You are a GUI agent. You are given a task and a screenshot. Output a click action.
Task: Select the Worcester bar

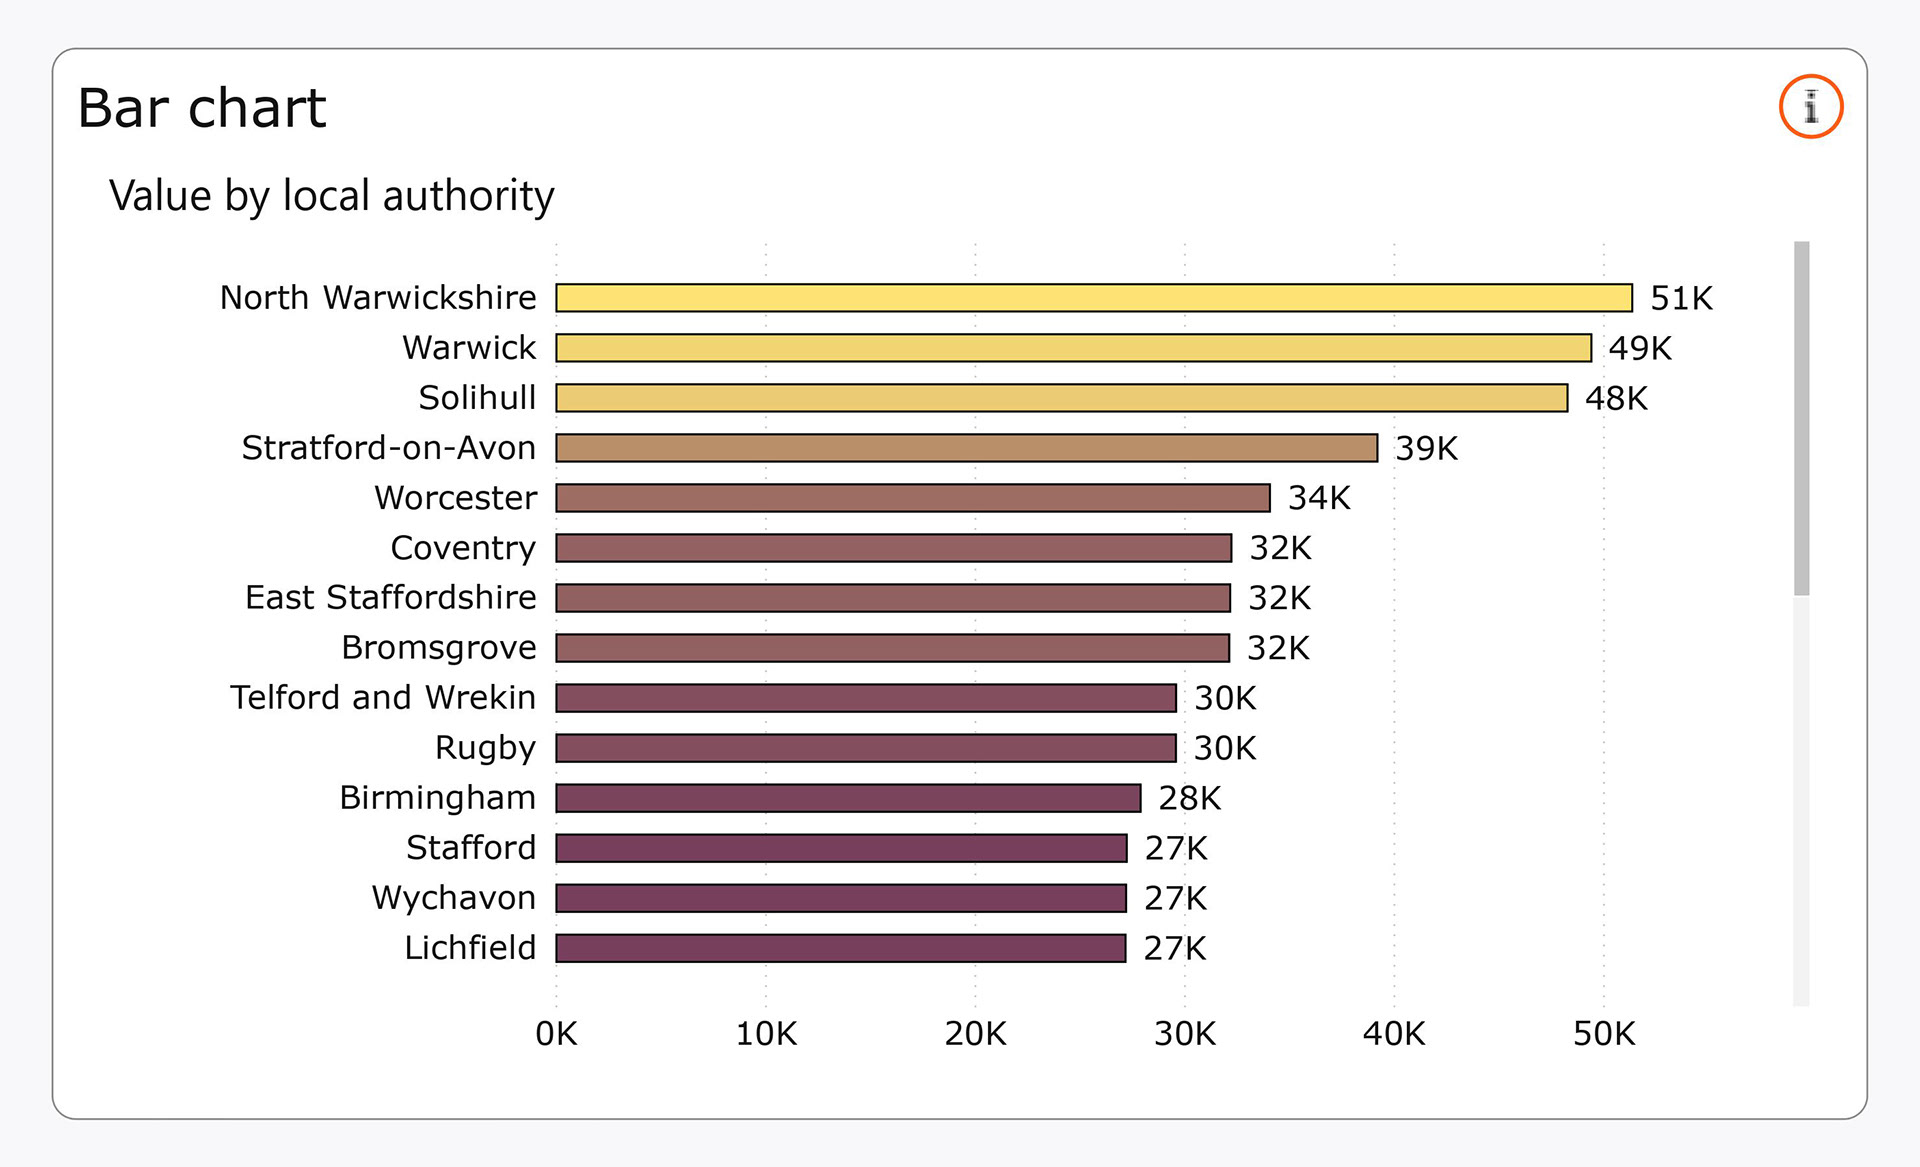pos(910,497)
